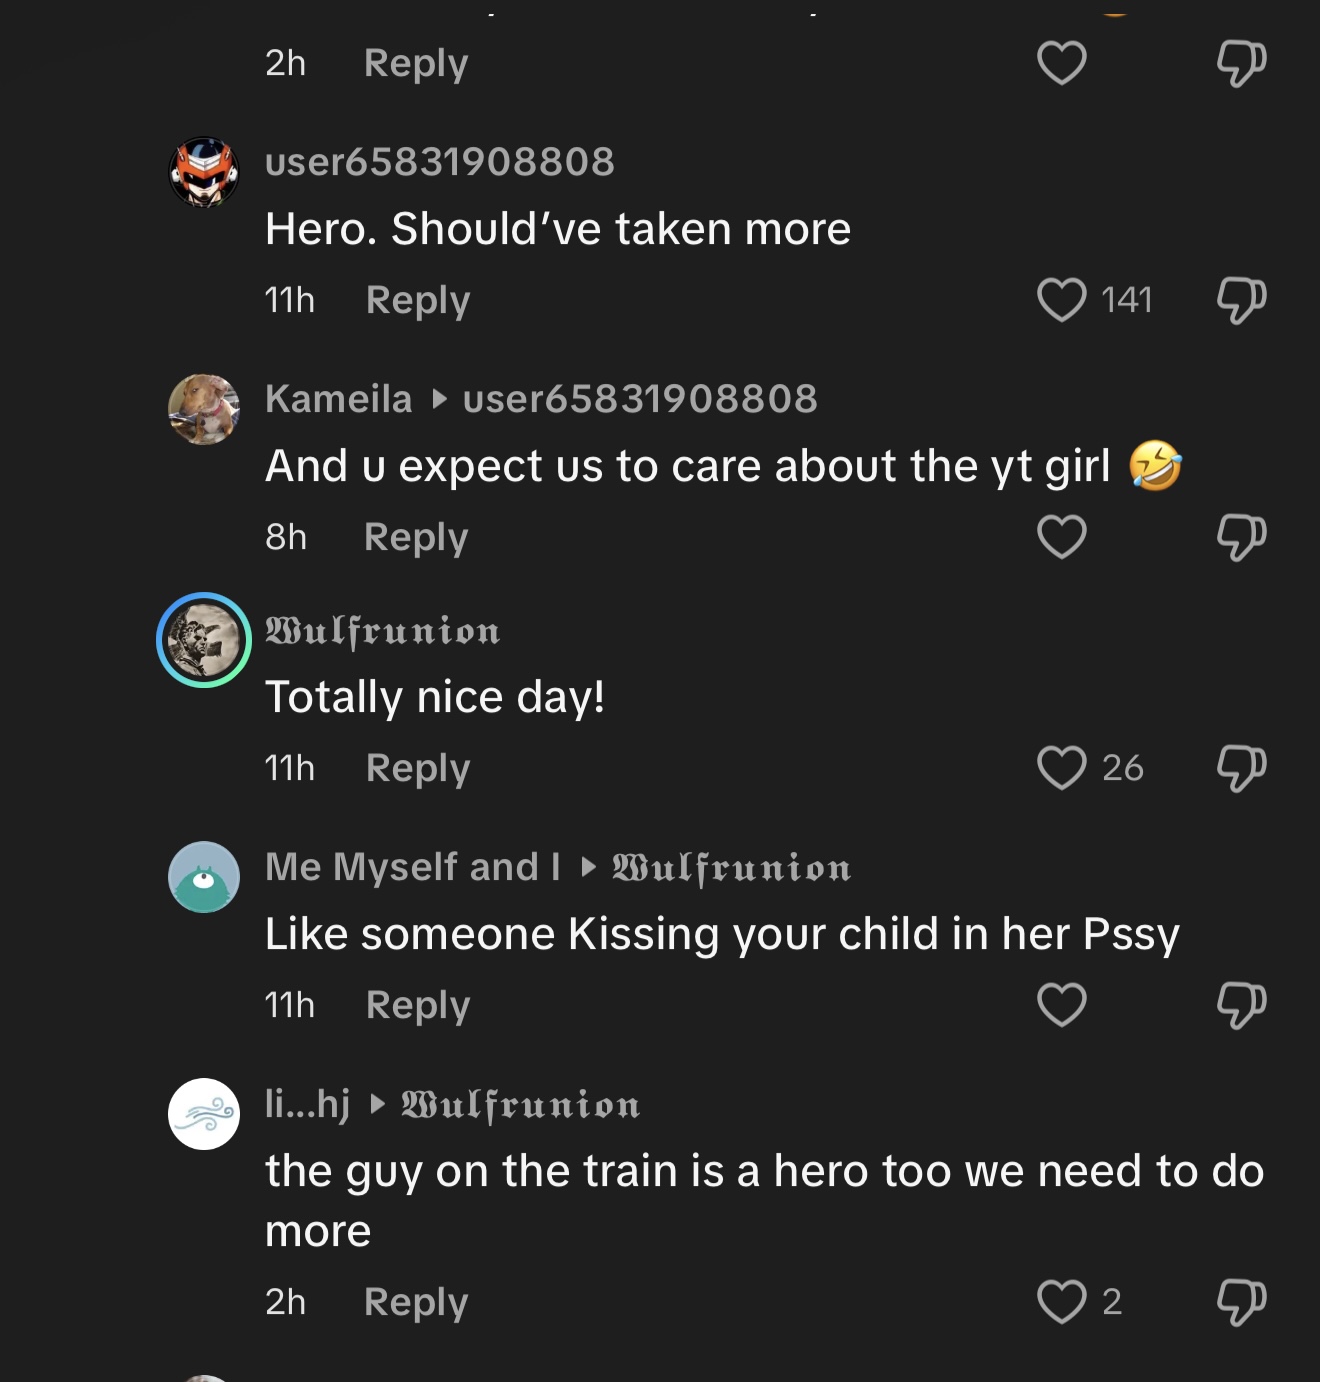Dislike the "Totally nice day!" comment
The image size is (1320, 1382).
pyautogui.click(x=1241, y=768)
